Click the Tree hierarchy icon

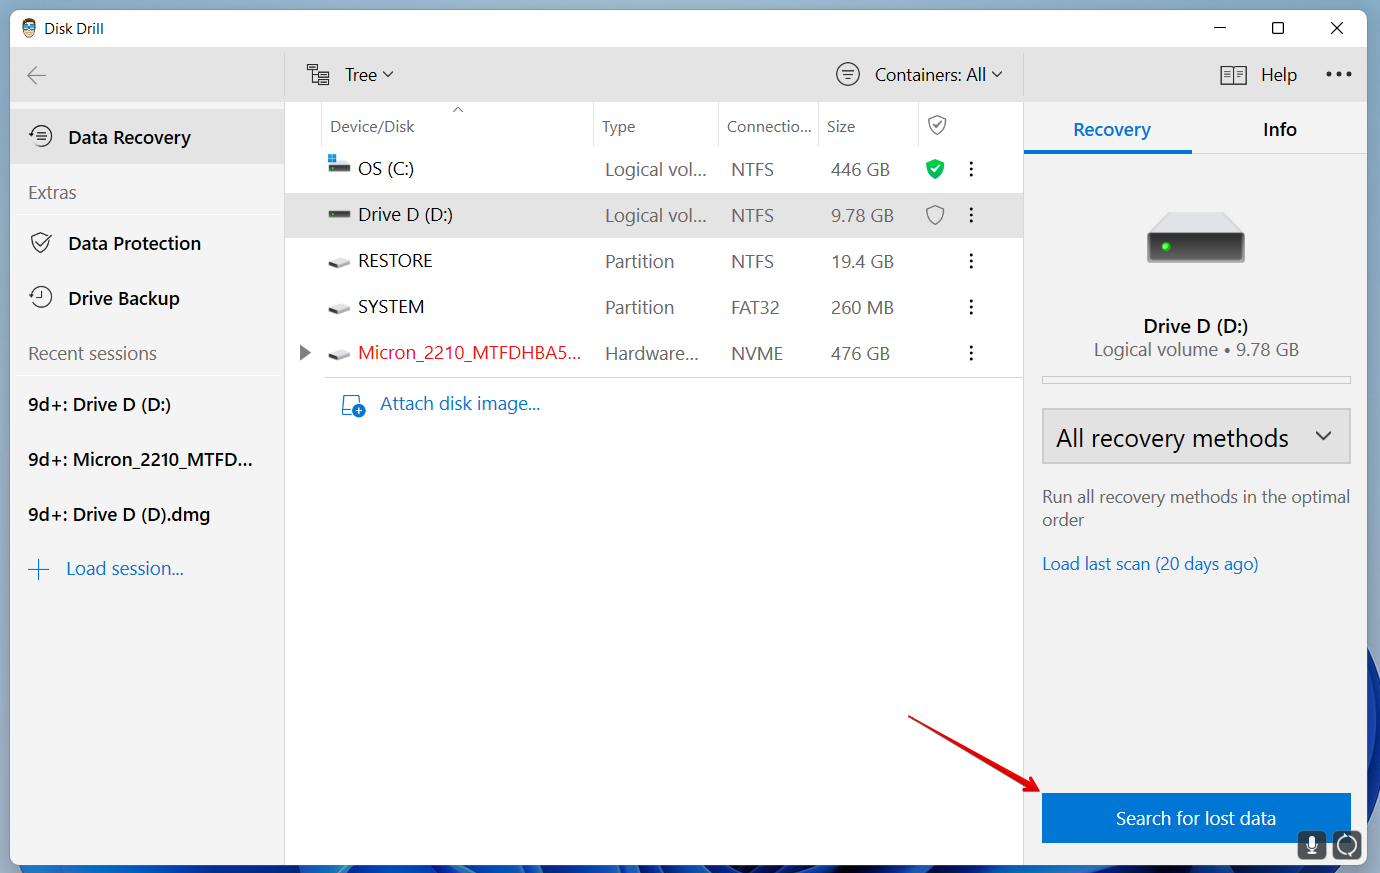pyautogui.click(x=318, y=75)
